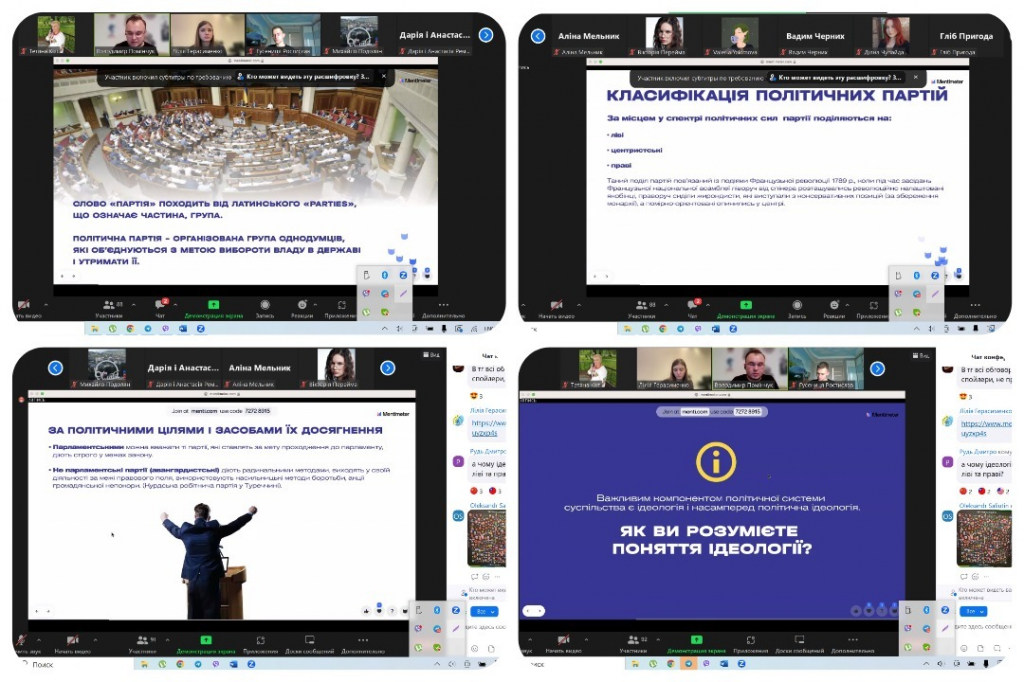Expand participants arrow in parliament-hall slide window
Screen dimensions: 1024x682
[134, 304]
